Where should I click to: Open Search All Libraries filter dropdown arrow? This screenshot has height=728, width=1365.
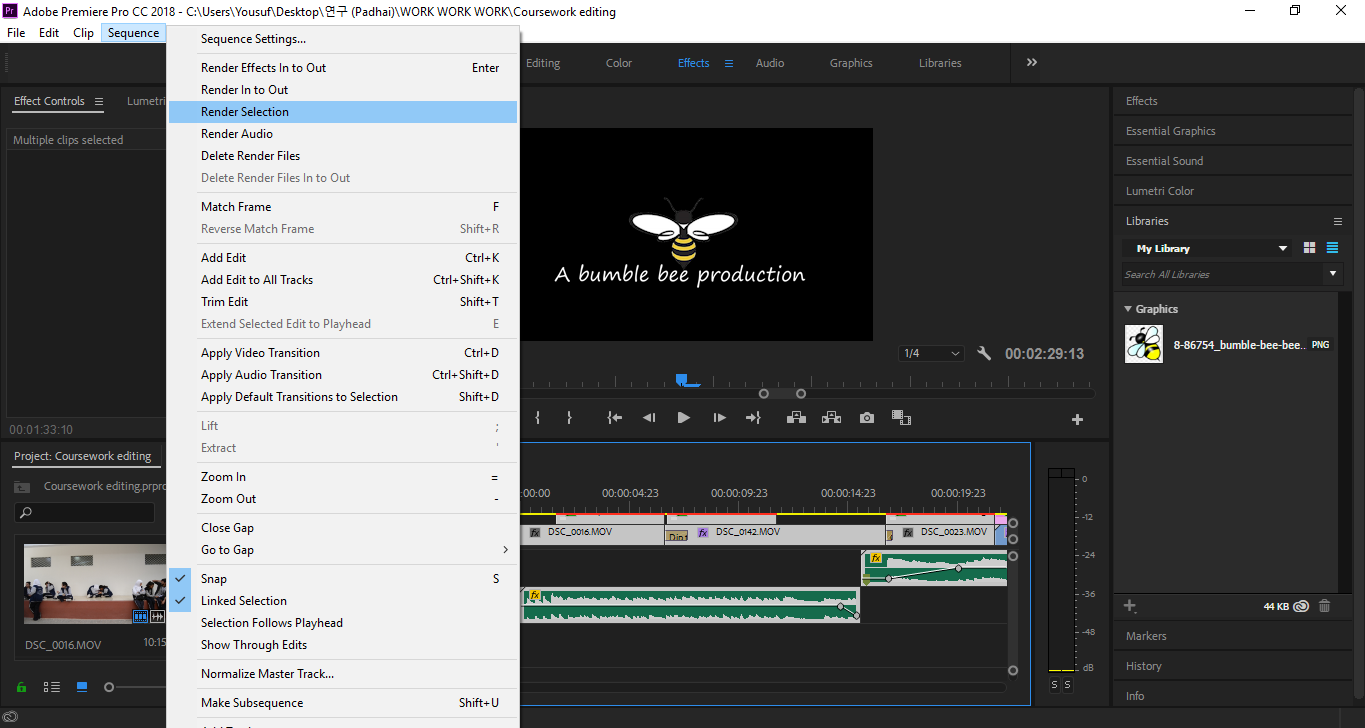point(1332,273)
